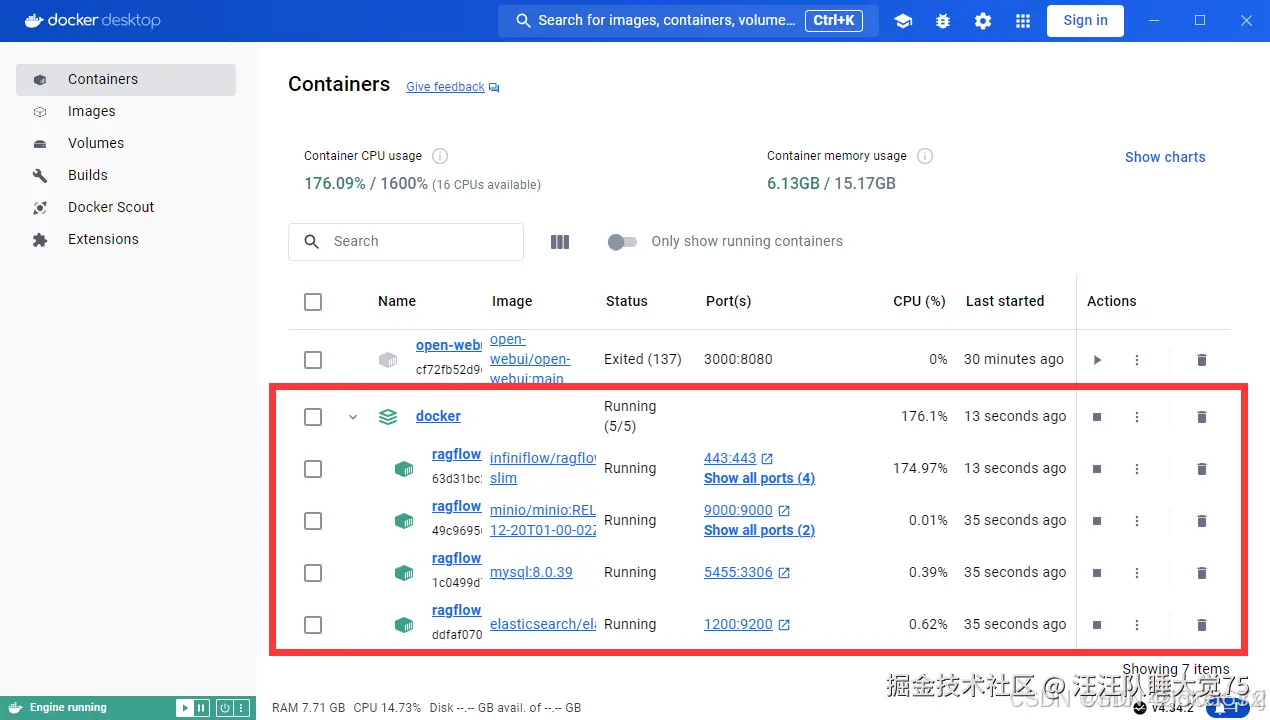Screen dimensions: 1270x720
Task: Open port link 1200:9200
Action: point(747,625)
